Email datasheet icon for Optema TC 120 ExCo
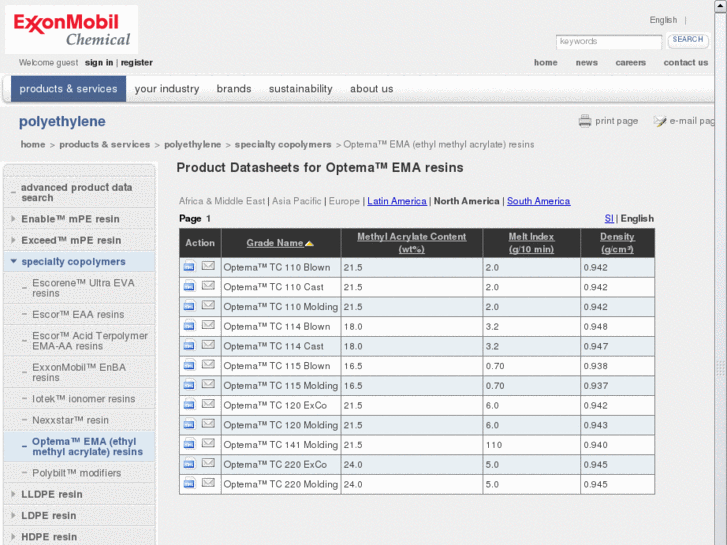Image resolution: width=727 pixels, height=545 pixels. (208, 404)
